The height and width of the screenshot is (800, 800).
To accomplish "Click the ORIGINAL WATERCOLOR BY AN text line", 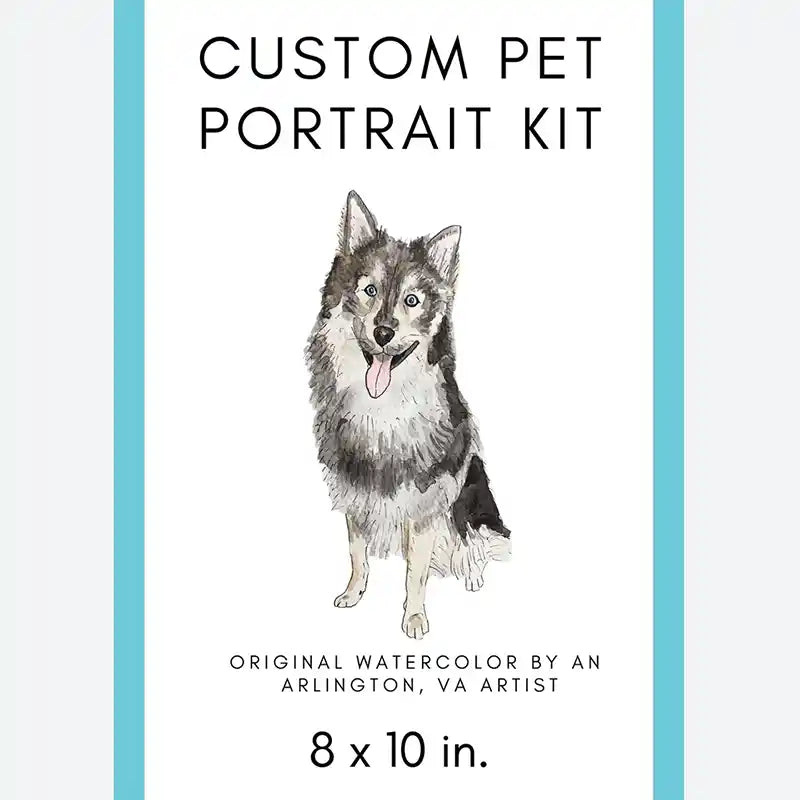I will click(416, 662).
